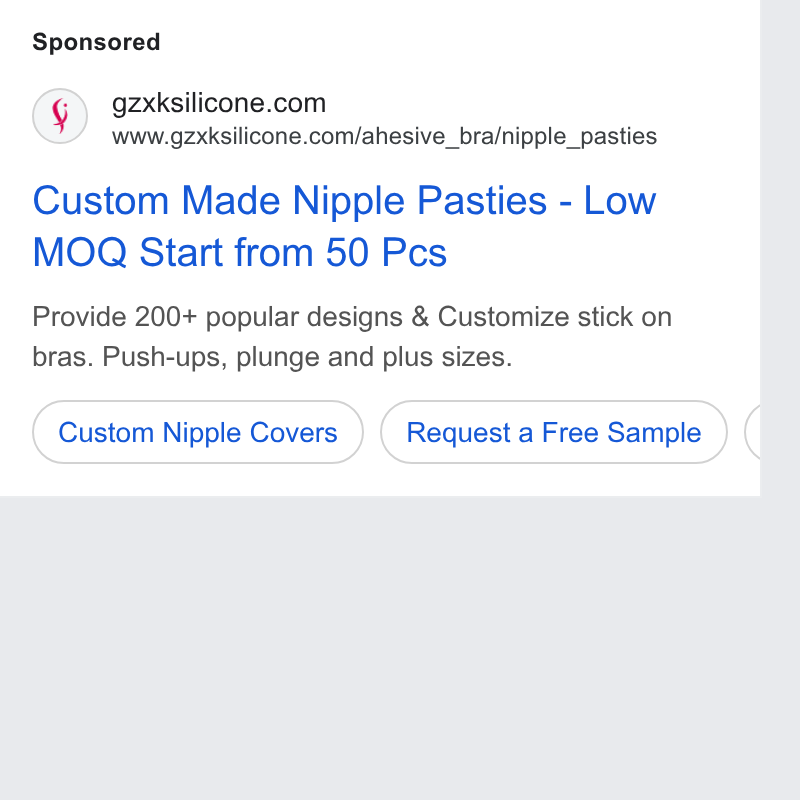Select the Custom Nipple Covers chip
800x800 pixels.
click(198, 432)
